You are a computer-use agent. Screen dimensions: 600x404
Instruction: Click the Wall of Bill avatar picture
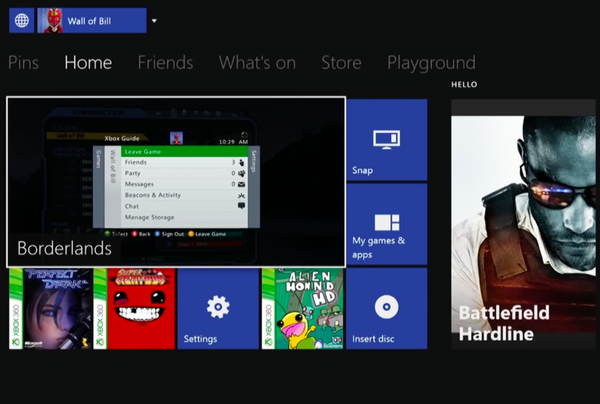pos(50,20)
